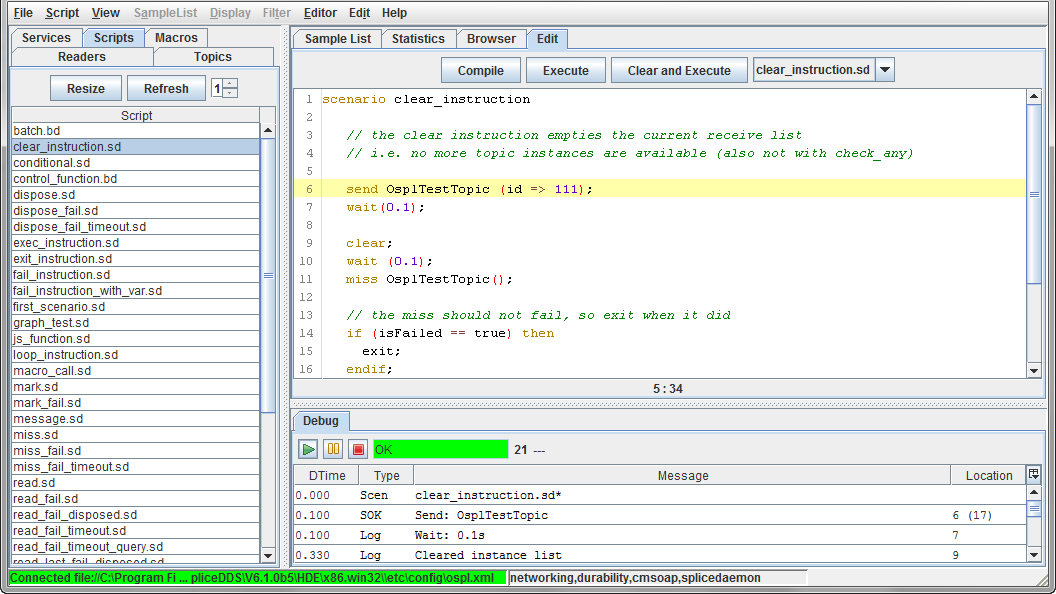Screen dimensions: 1056x594
Task: Click the script list scroll-up arrow
Action: pos(268,130)
